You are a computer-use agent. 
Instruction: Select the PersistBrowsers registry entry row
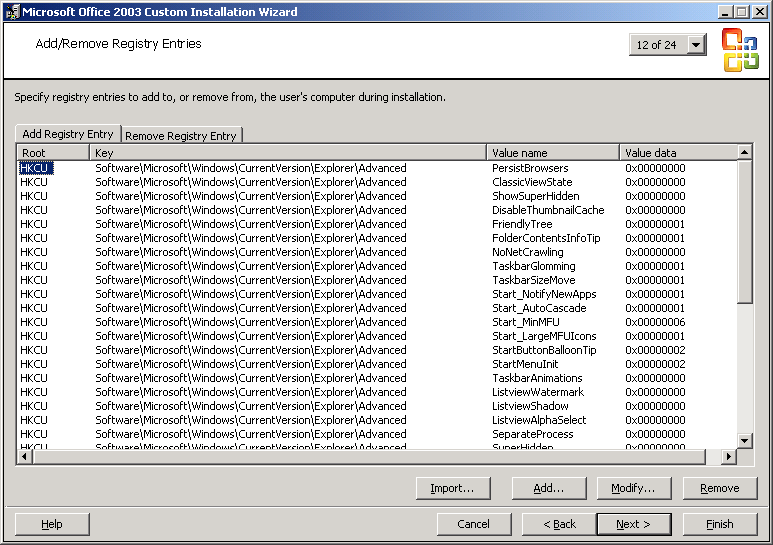(530, 168)
